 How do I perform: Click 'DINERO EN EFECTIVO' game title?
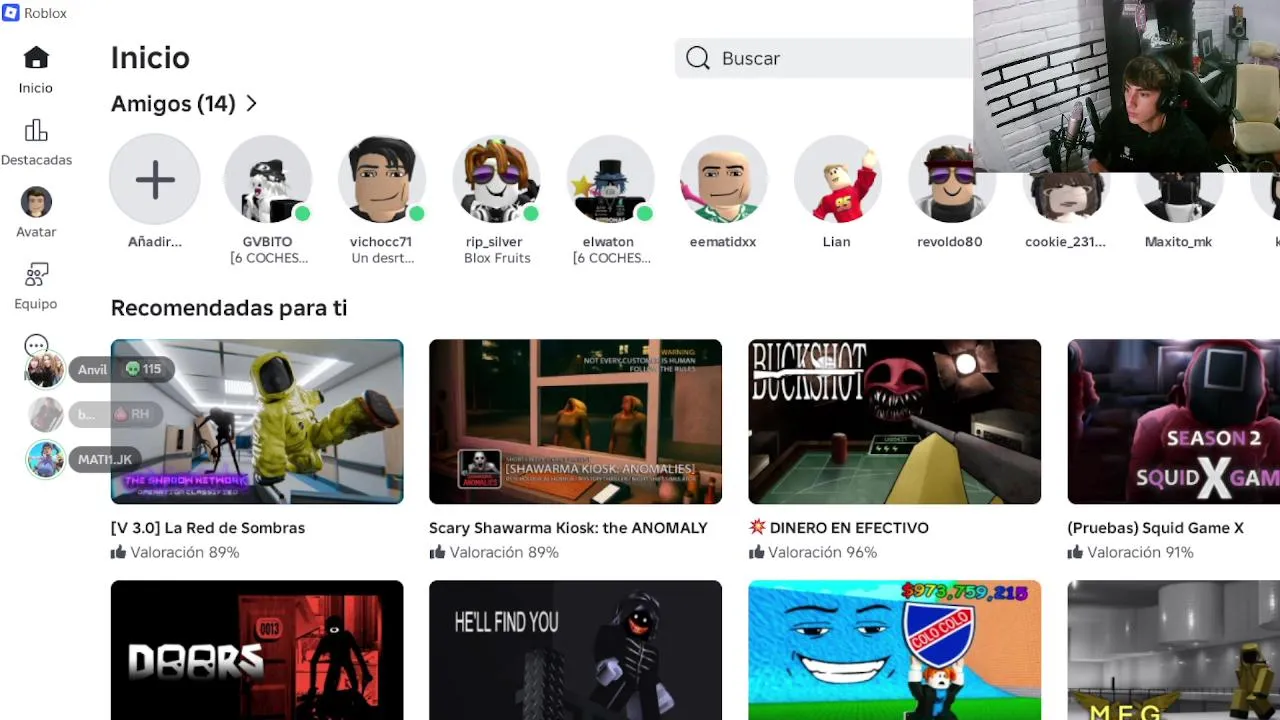pyautogui.click(x=849, y=528)
